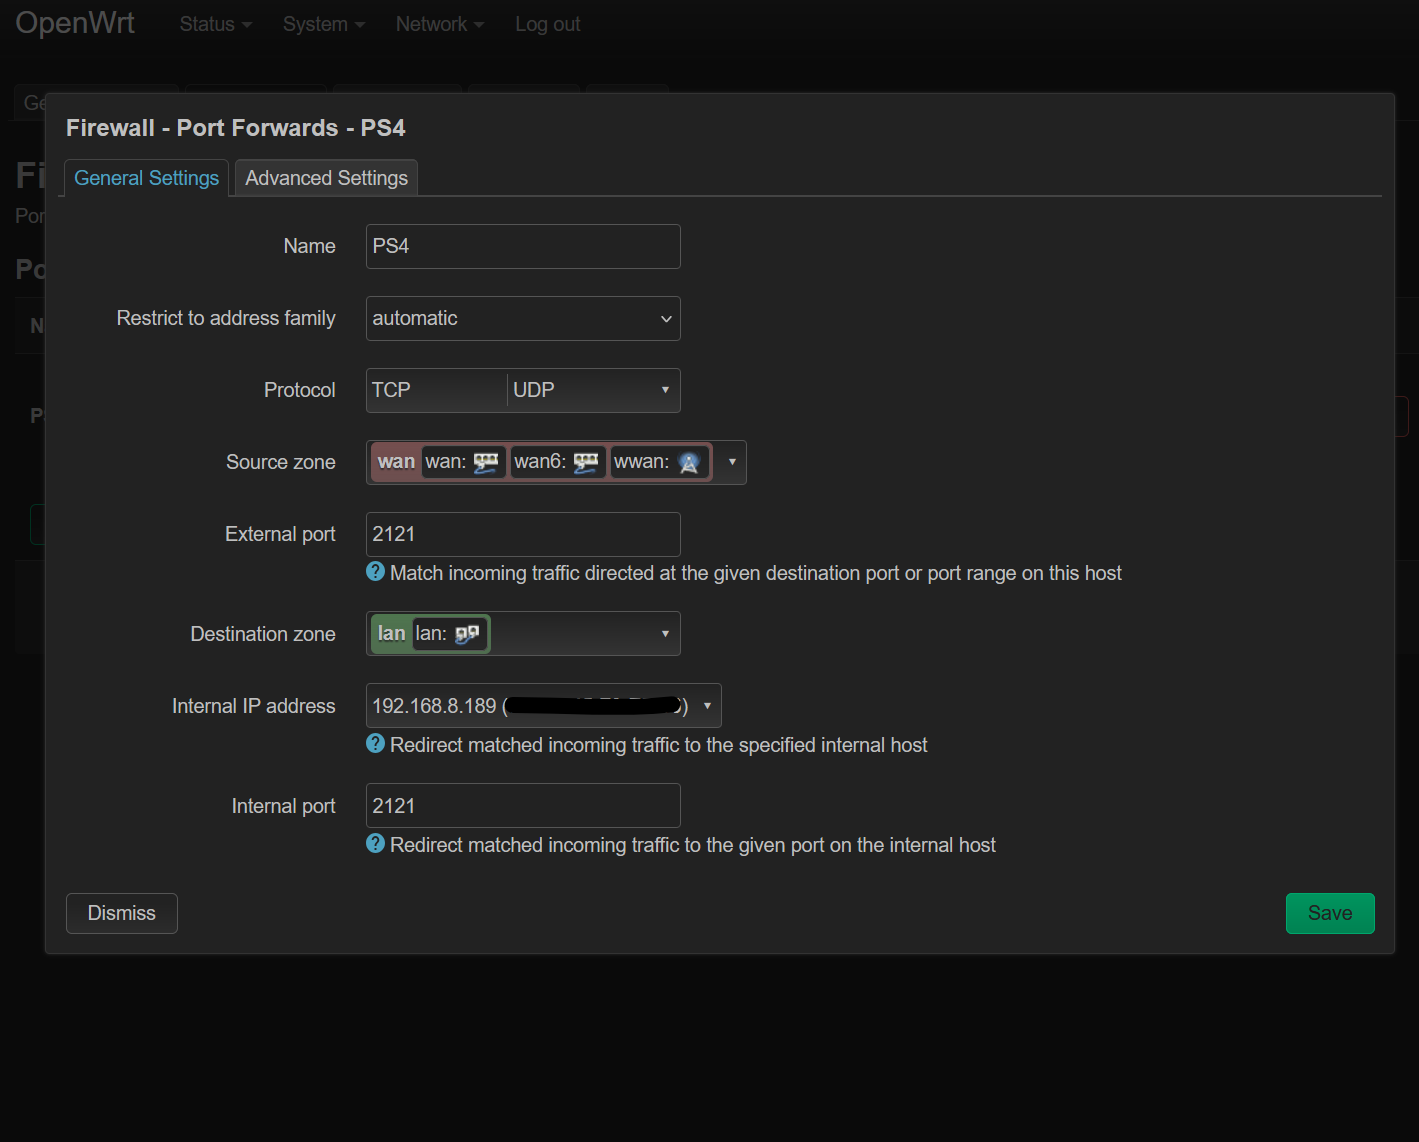Screen dimensions: 1419x1142
Task: Open the Restrict to address family dropdown
Action: pyautogui.click(x=523, y=318)
